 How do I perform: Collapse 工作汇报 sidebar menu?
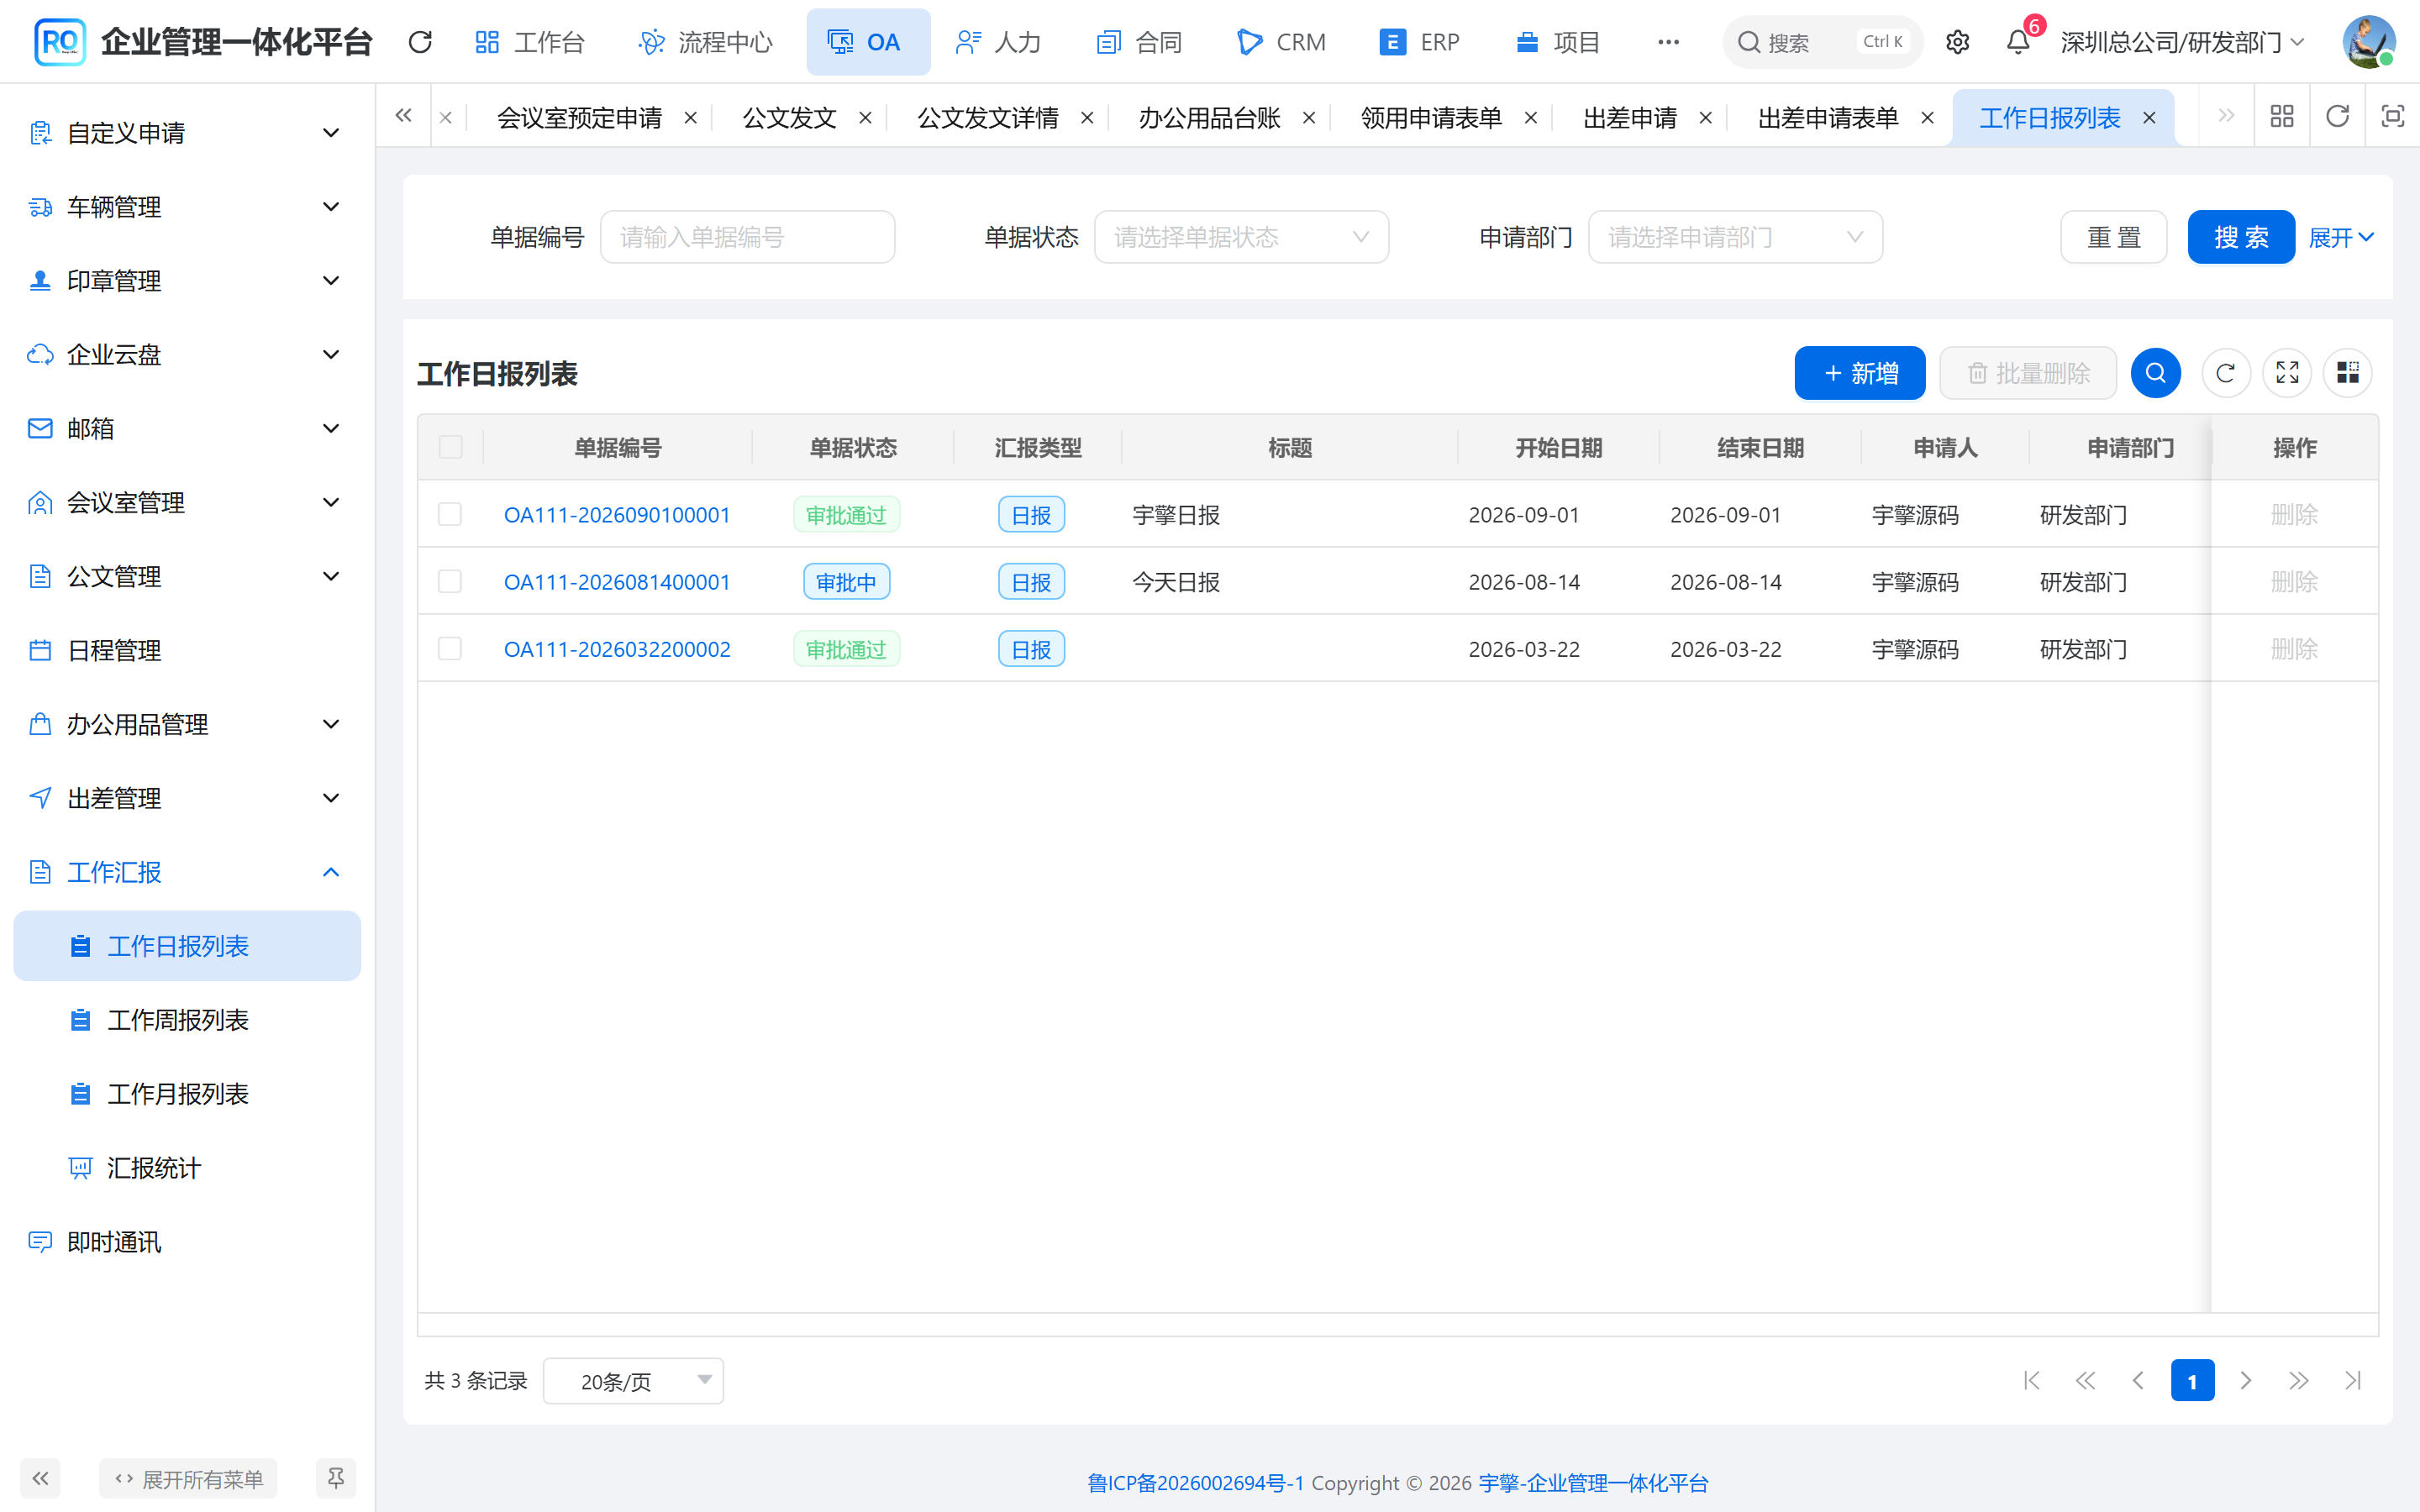click(x=186, y=872)
